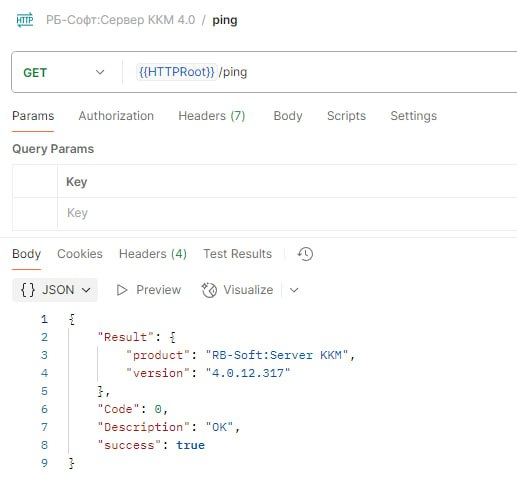Image resolution: width=517 pixels, height=493 pixels.
Task: Open the request Body tab
Action: click(x=288, y=116)
